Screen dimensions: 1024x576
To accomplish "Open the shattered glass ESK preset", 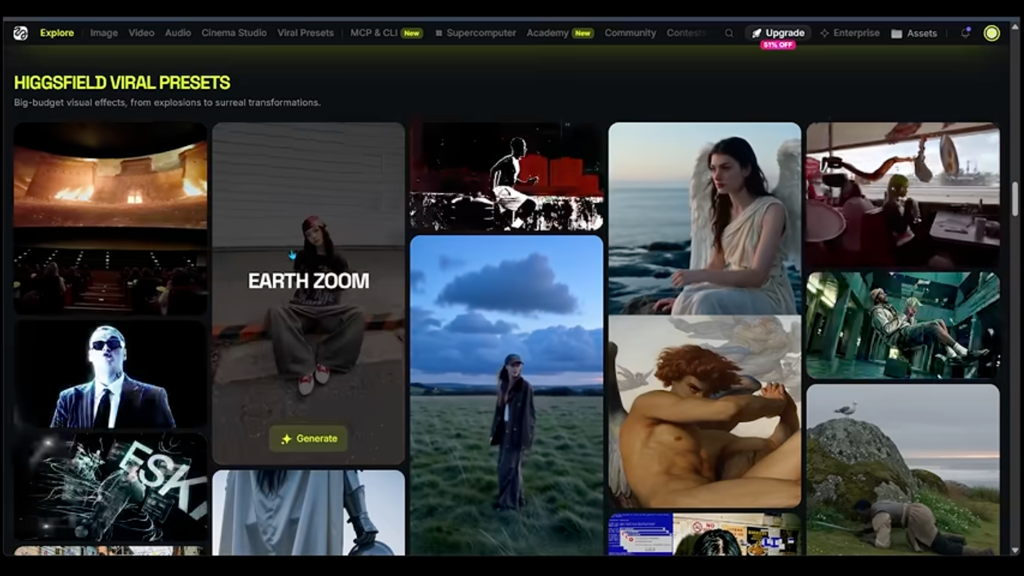I will coord(110,487).
